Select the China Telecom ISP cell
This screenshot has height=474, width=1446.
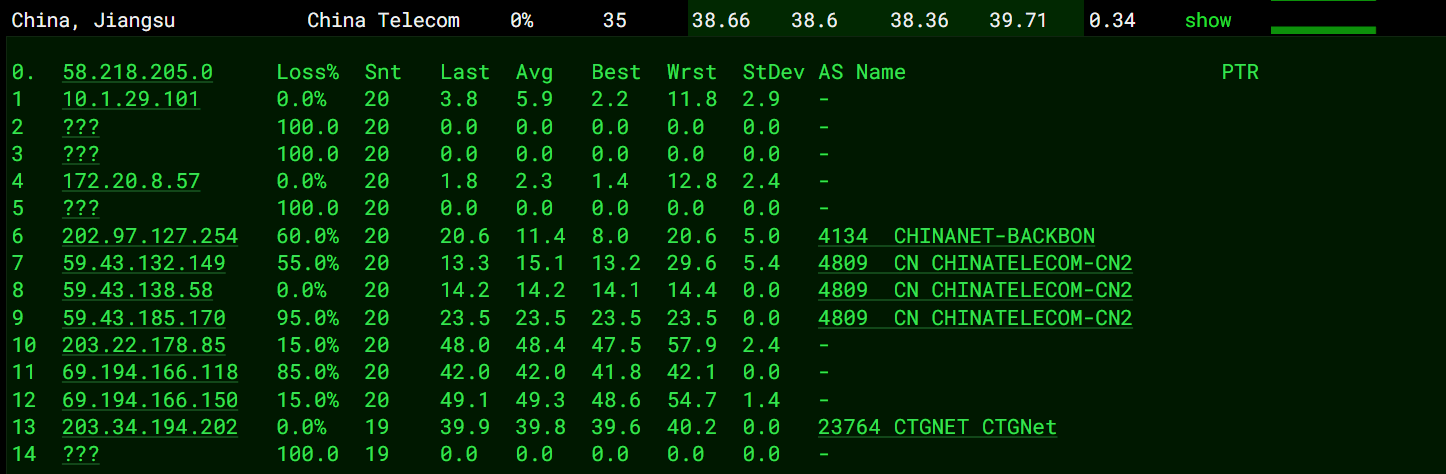tap(383, 20)
